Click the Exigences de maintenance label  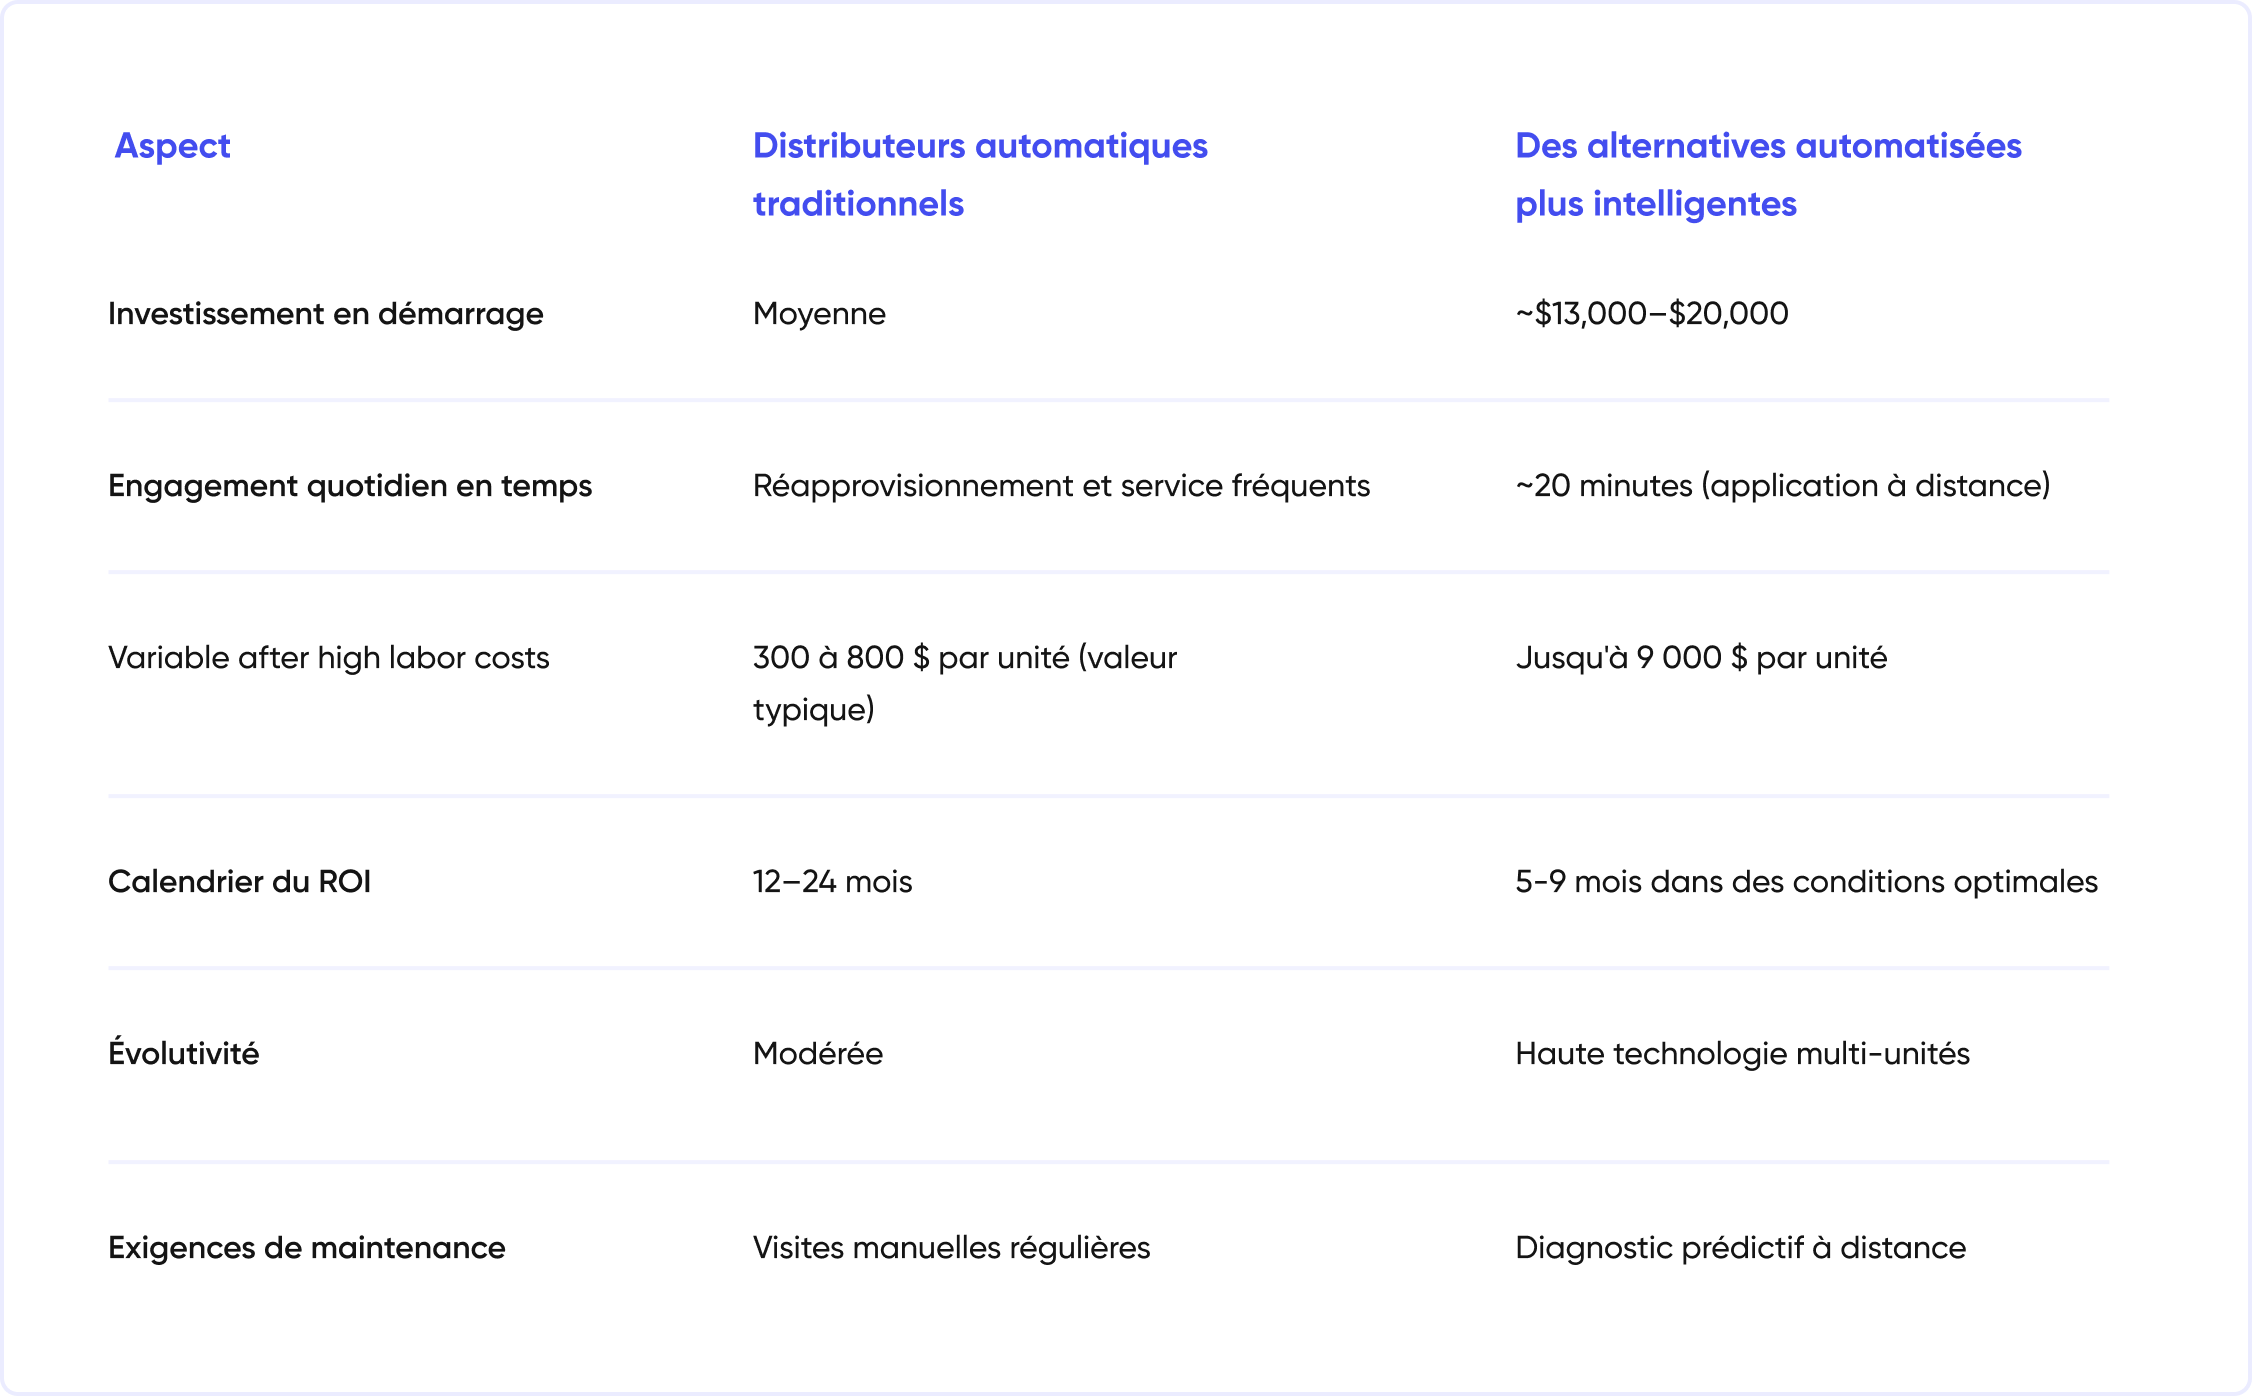[x=306, y=1248]
